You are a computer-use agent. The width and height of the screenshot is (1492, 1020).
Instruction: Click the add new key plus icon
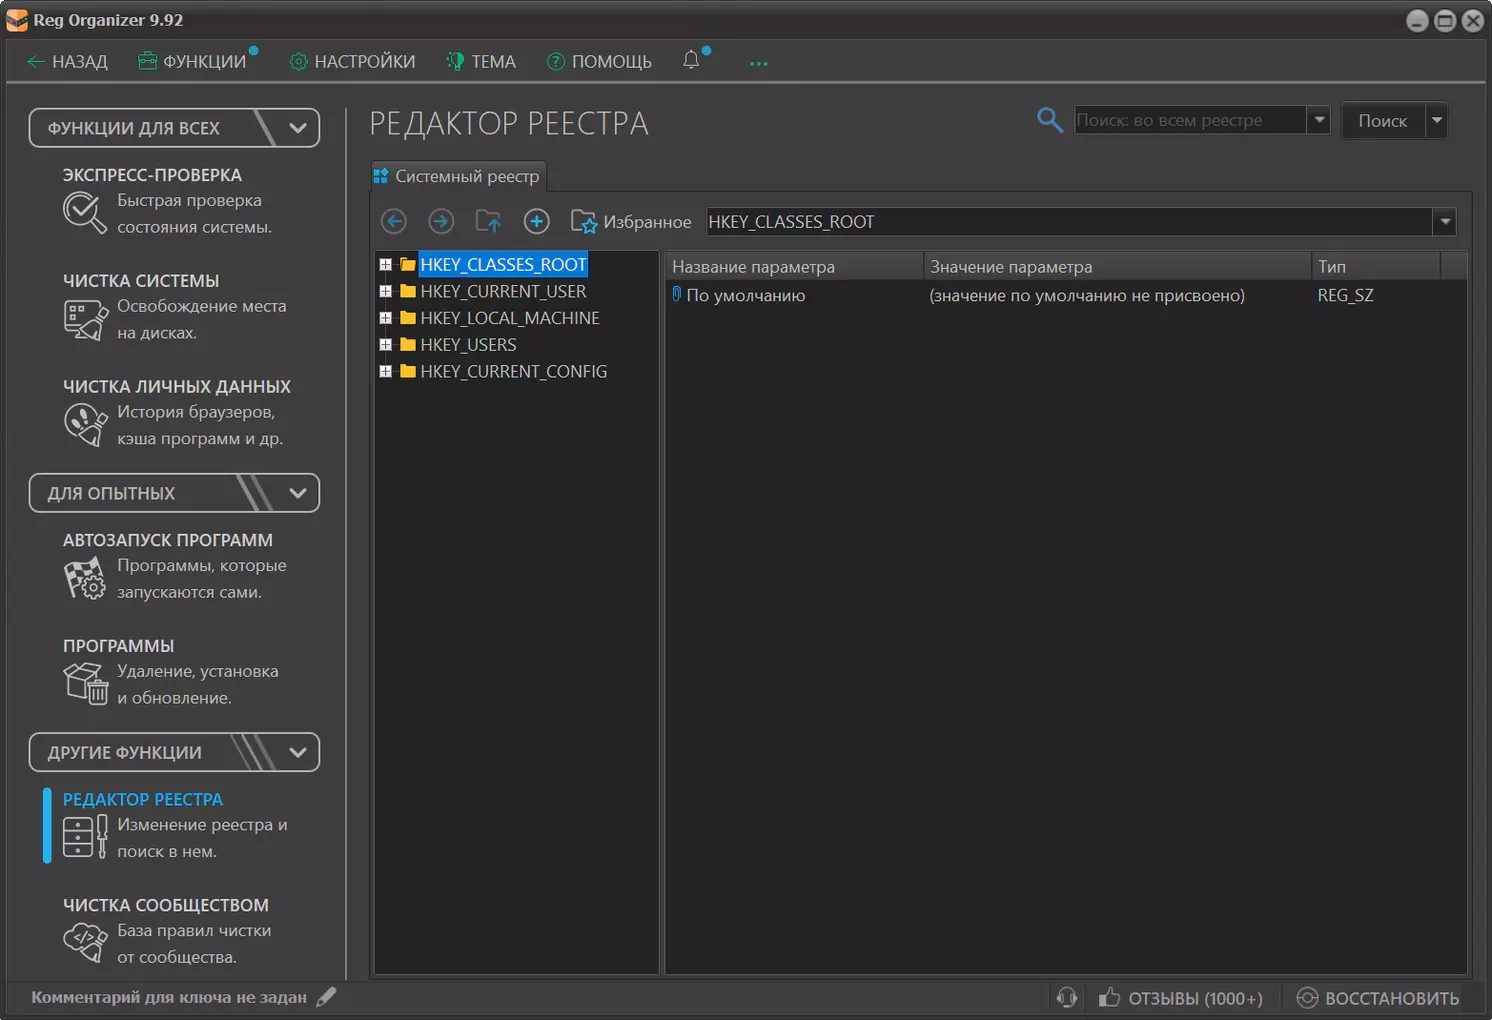537,221
